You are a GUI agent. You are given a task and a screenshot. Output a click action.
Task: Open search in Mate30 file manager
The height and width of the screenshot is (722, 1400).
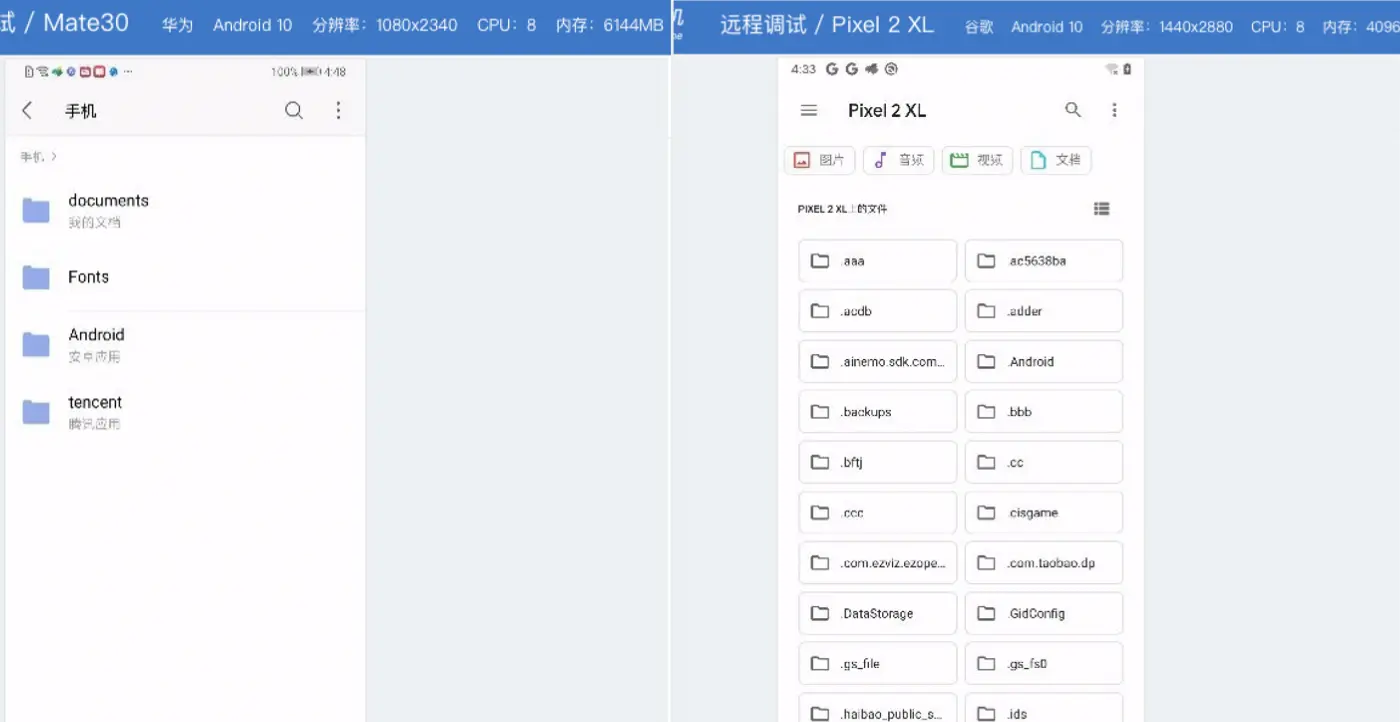coord(294,110)
